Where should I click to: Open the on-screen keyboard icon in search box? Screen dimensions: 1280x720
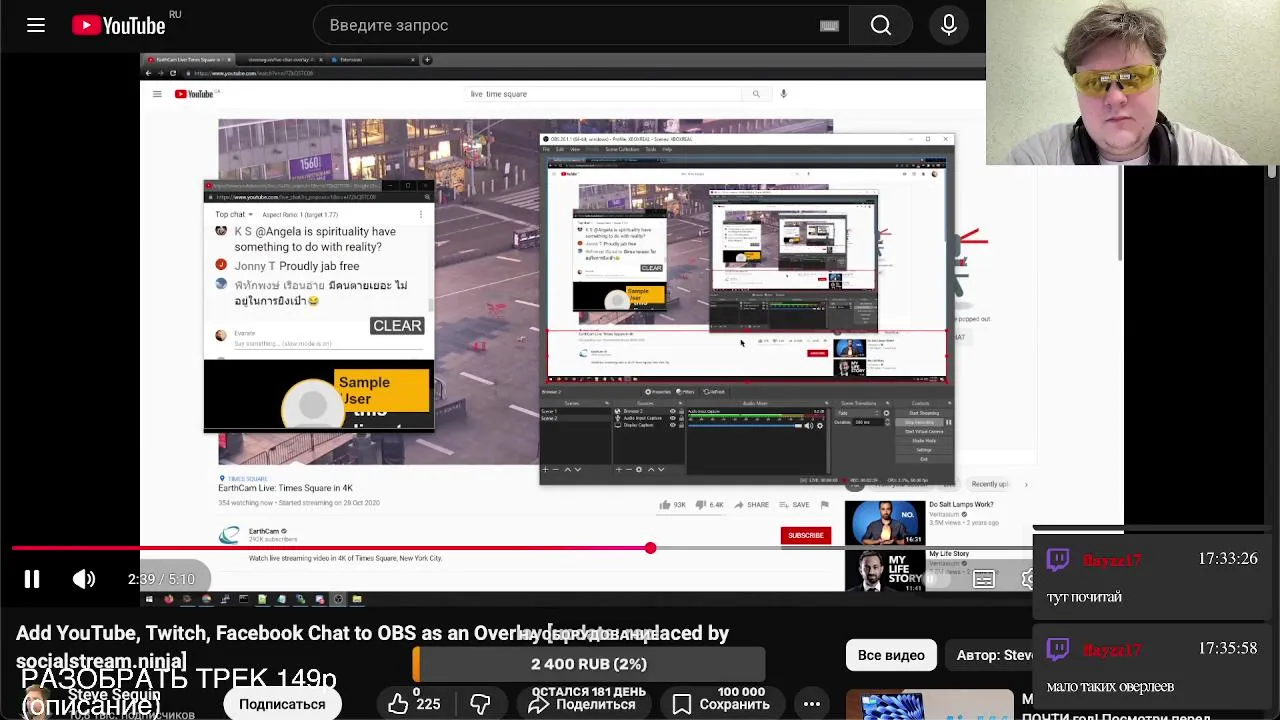(x=829, y=25)
